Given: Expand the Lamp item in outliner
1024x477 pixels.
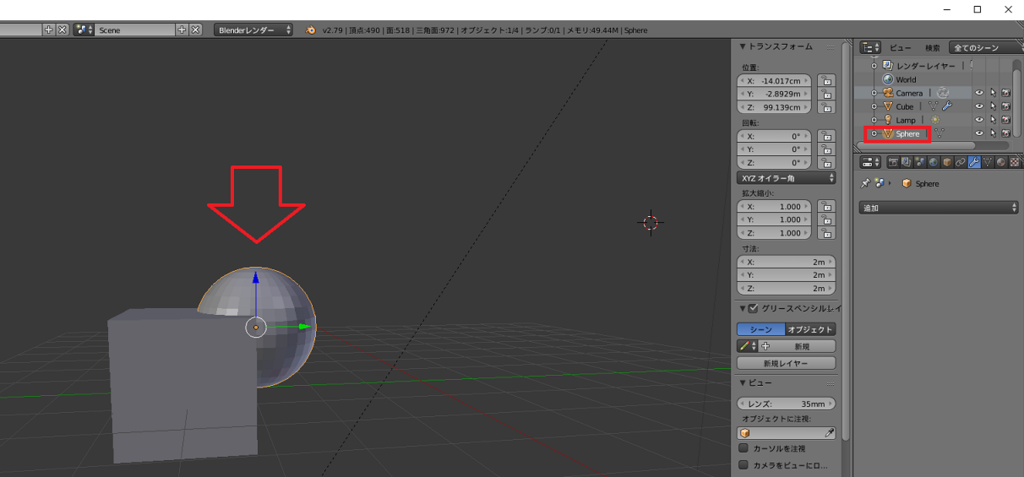Looking at the screenshot, I should click(x=874, y=120).
